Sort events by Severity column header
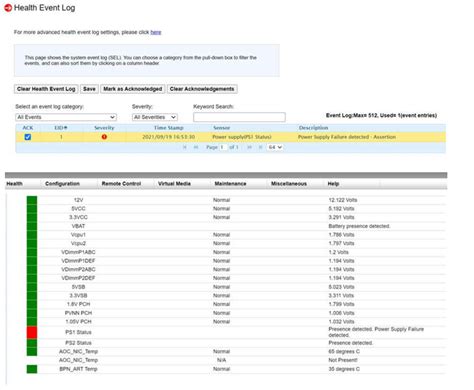This screenshot has height=390, width=474. pyautogui.click(x=104, y=128)
